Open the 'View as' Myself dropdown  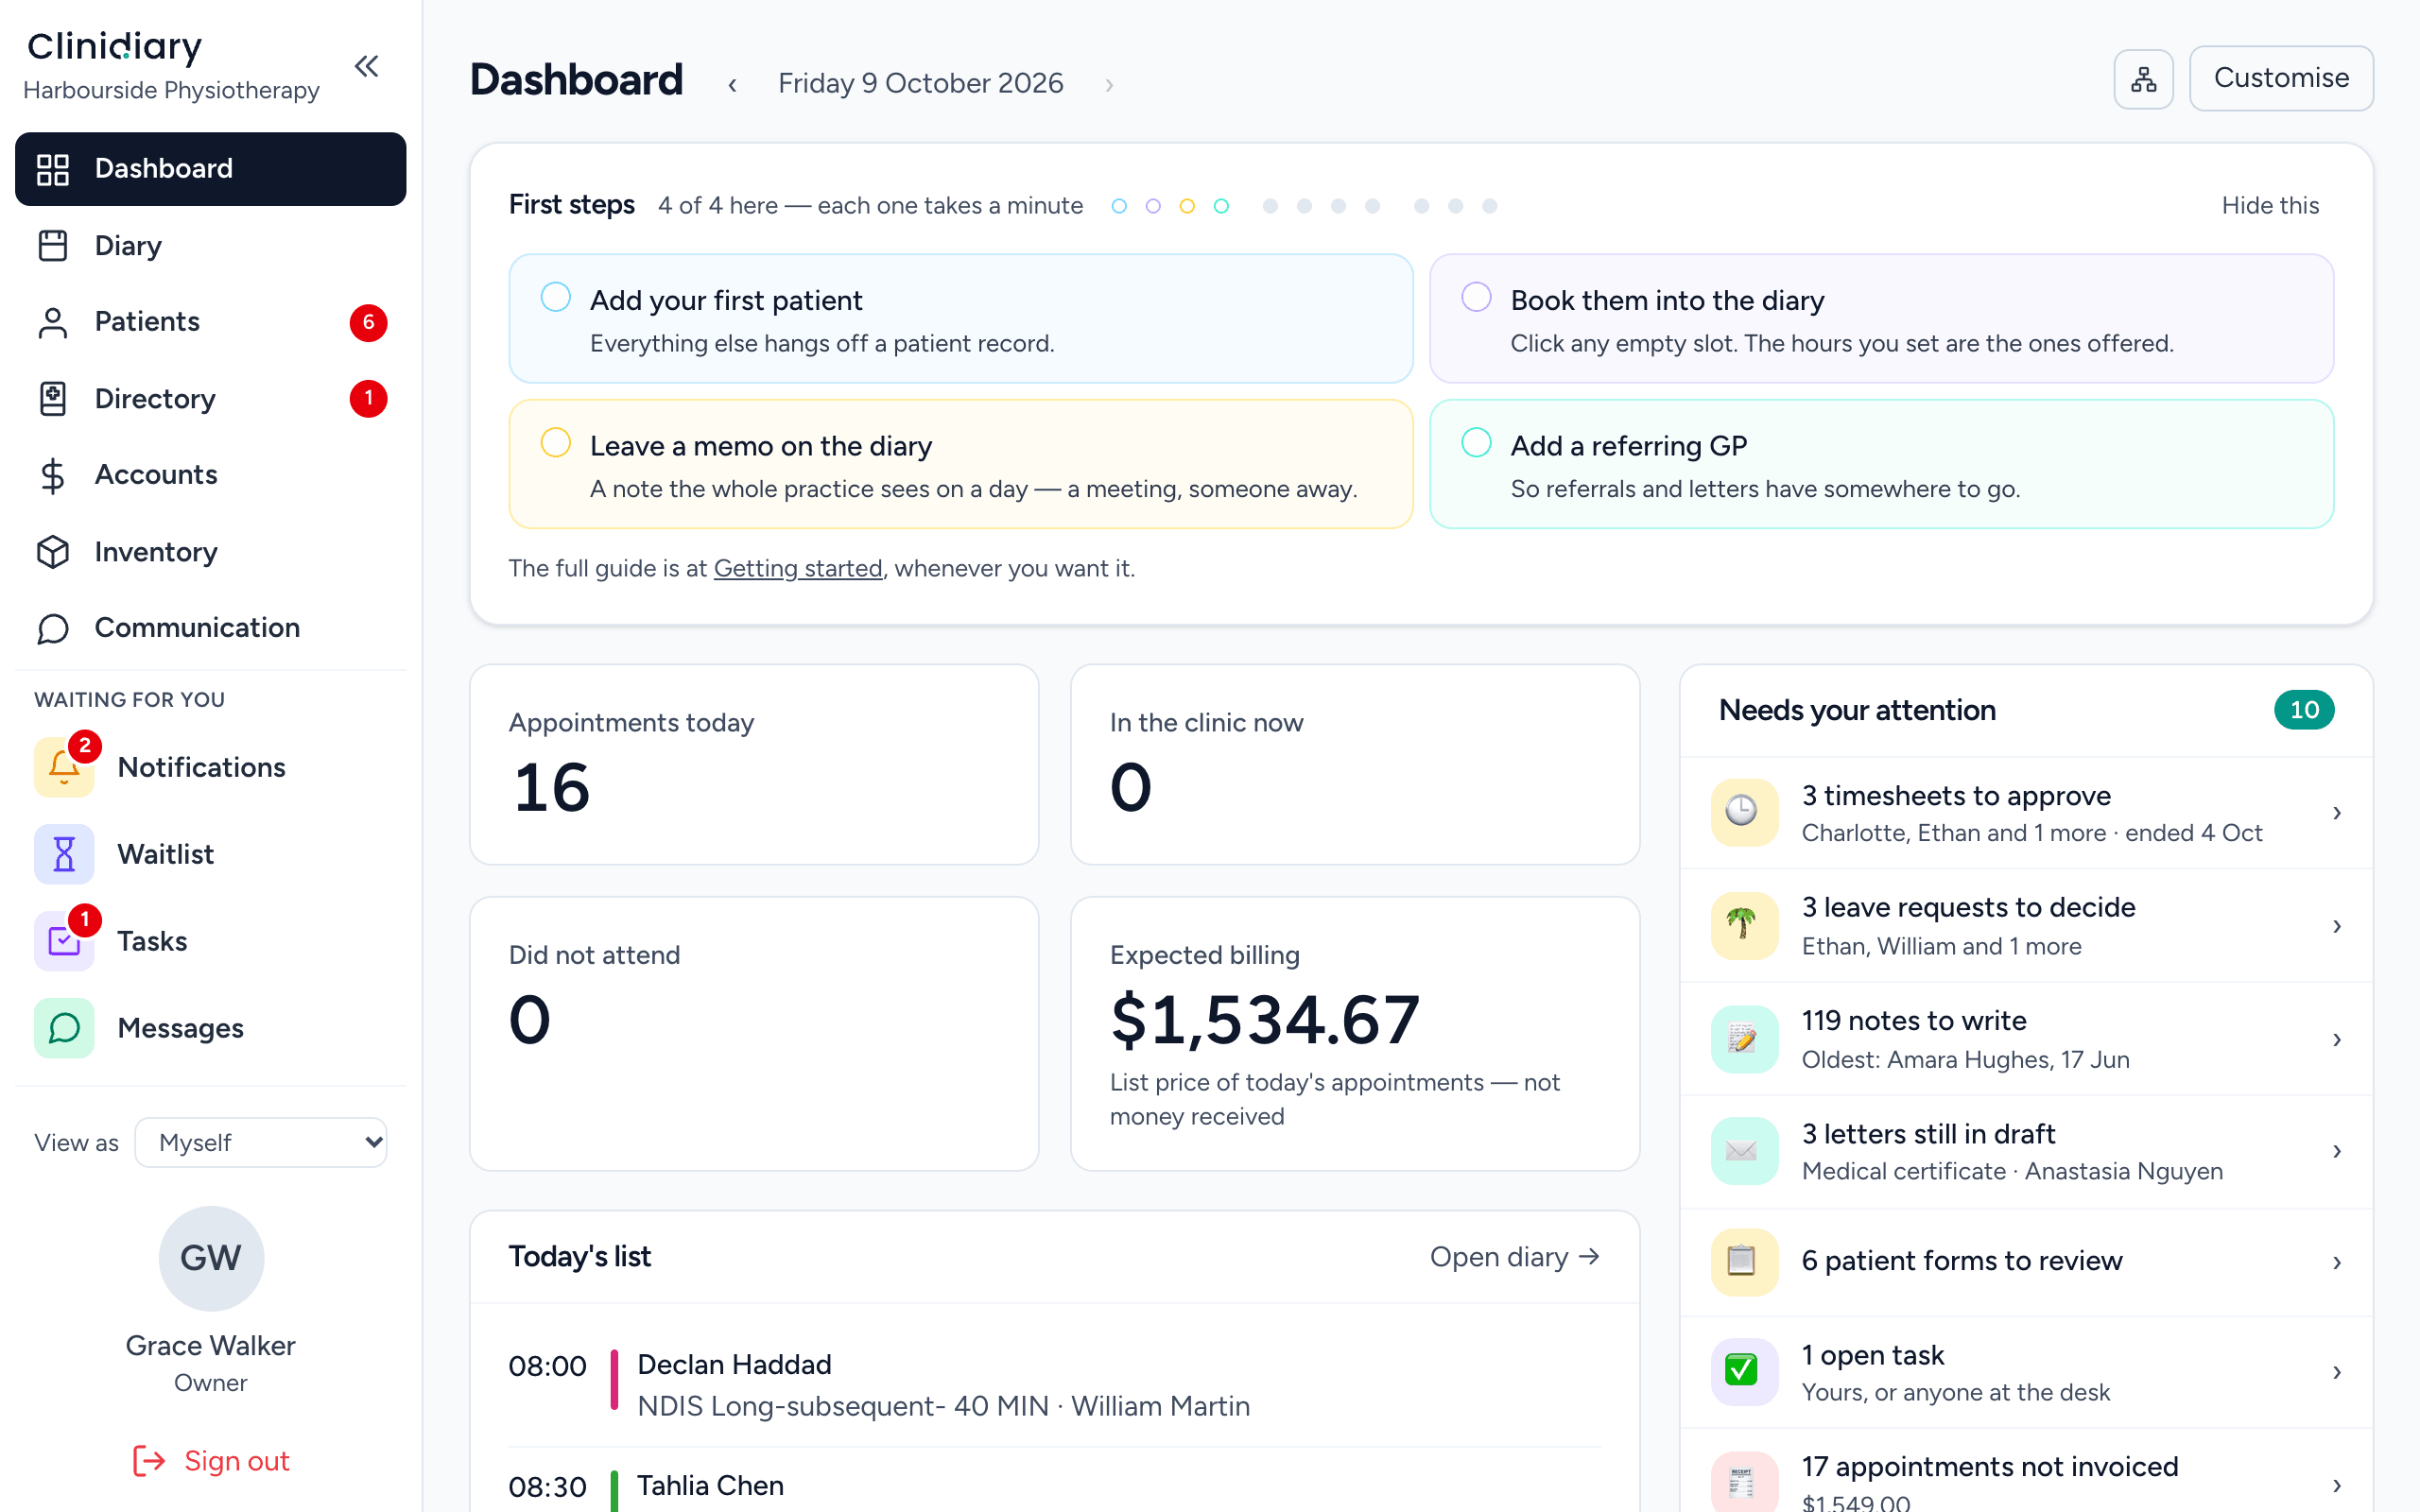click(261, 1142)
